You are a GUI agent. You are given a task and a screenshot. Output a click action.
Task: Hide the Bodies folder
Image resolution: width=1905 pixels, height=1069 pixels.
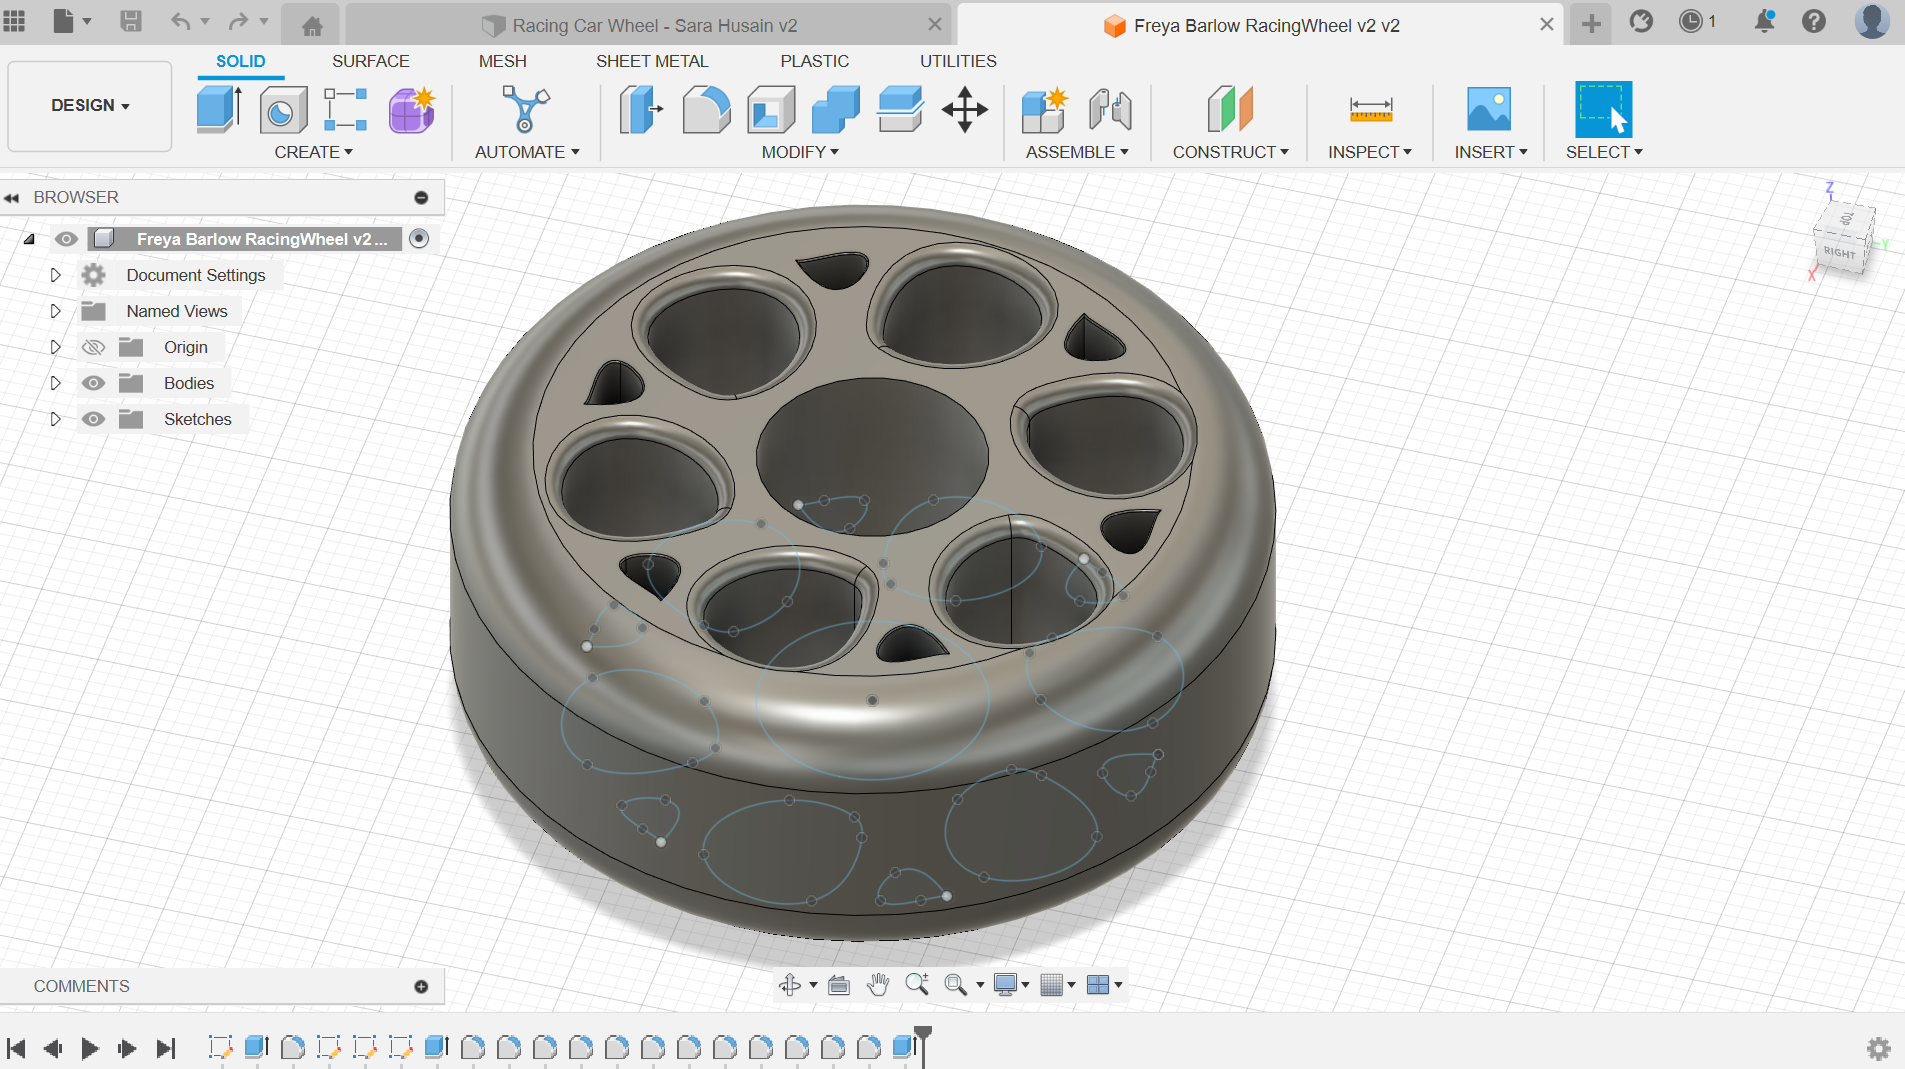click(93, 383)
